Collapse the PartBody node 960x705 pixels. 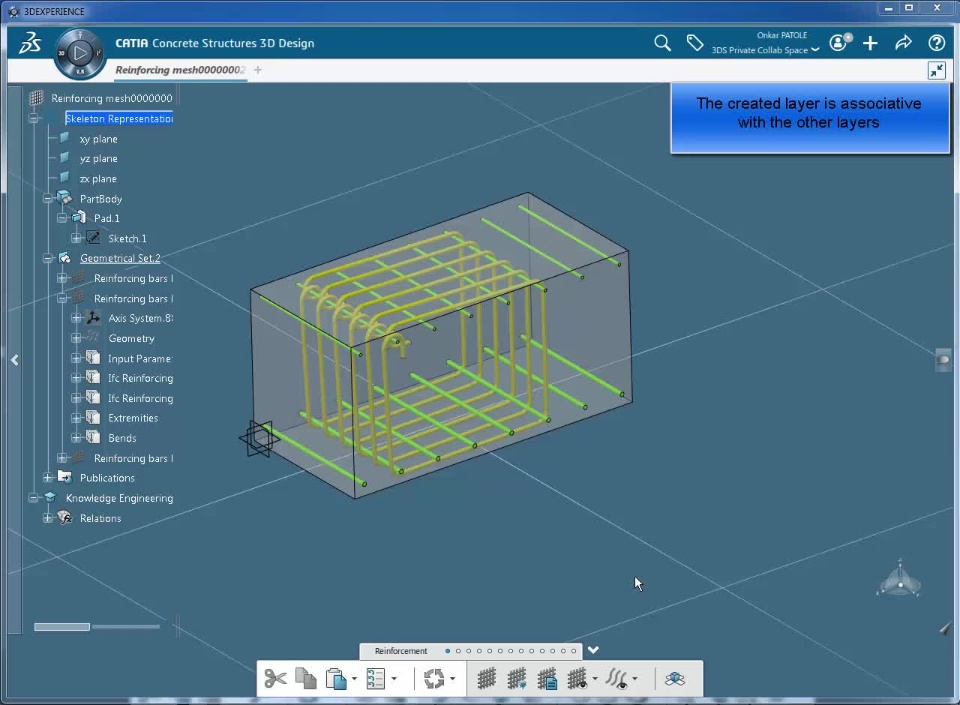pyautogui.click(x=48, y=198)
